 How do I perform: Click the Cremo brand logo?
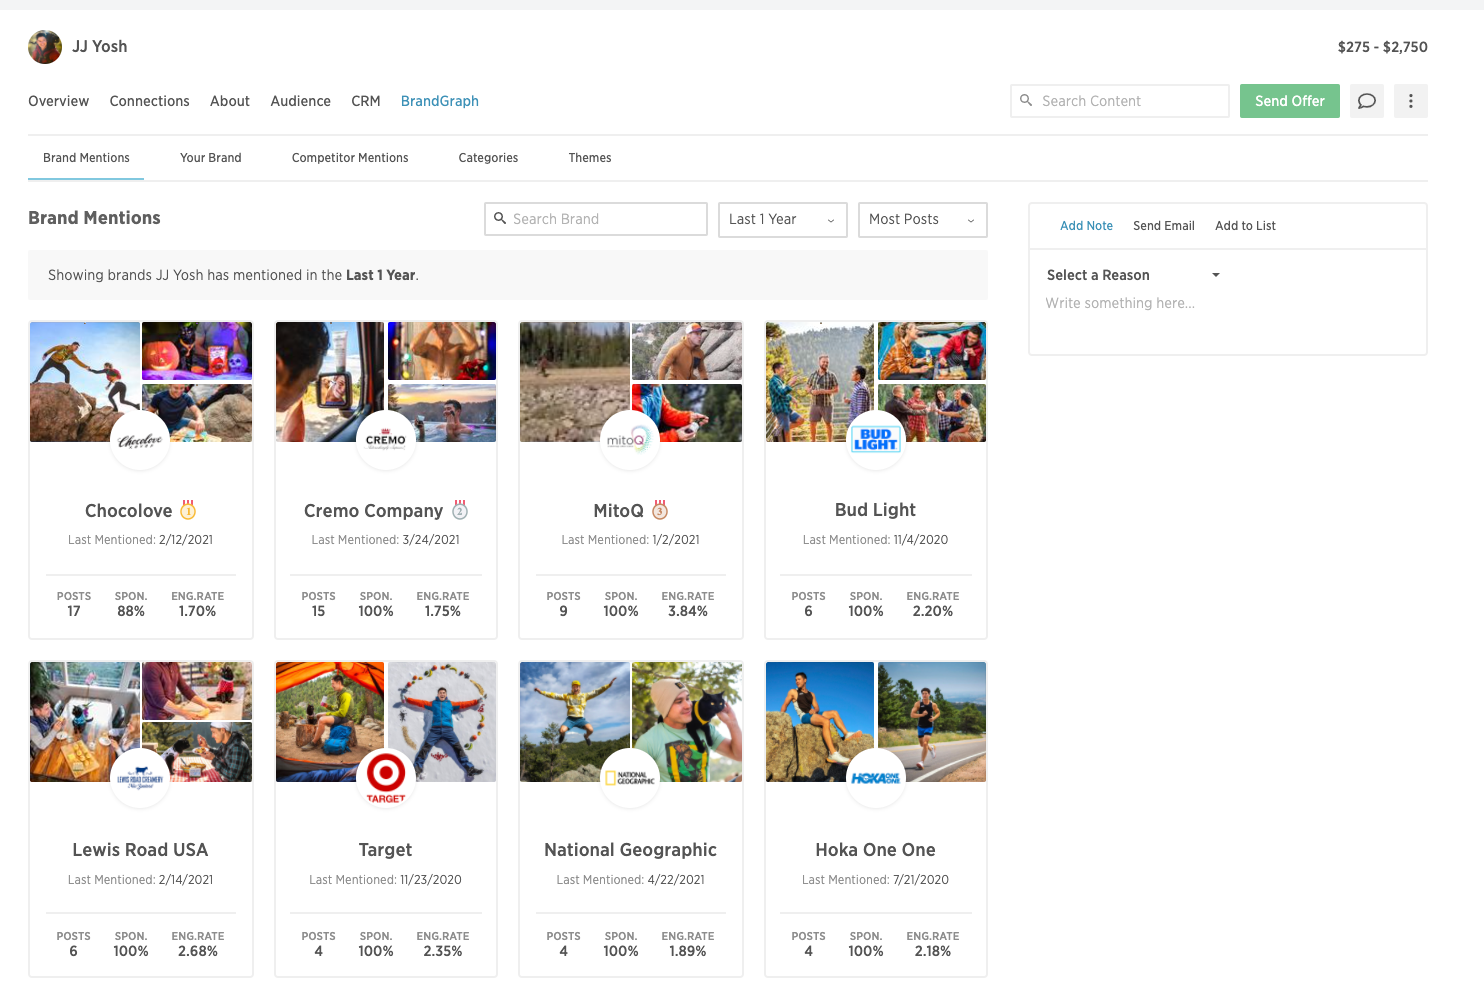pyautogui.click(x=386, y=440)
